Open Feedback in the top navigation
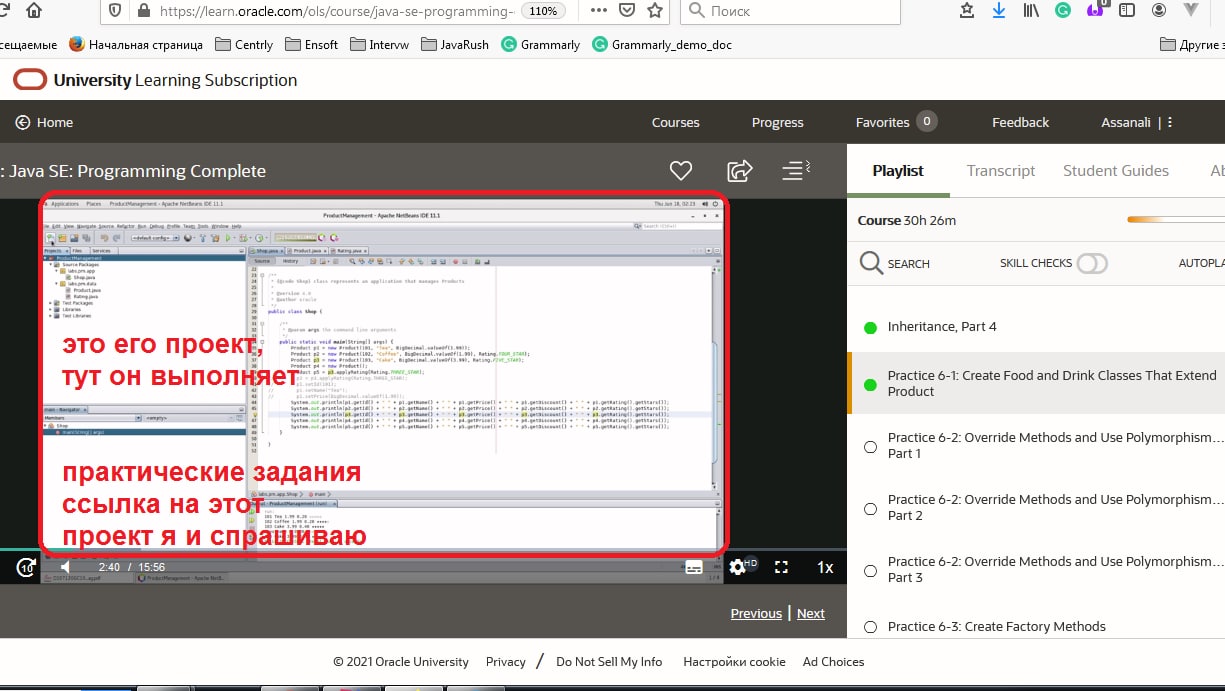 click(1021, 122)
